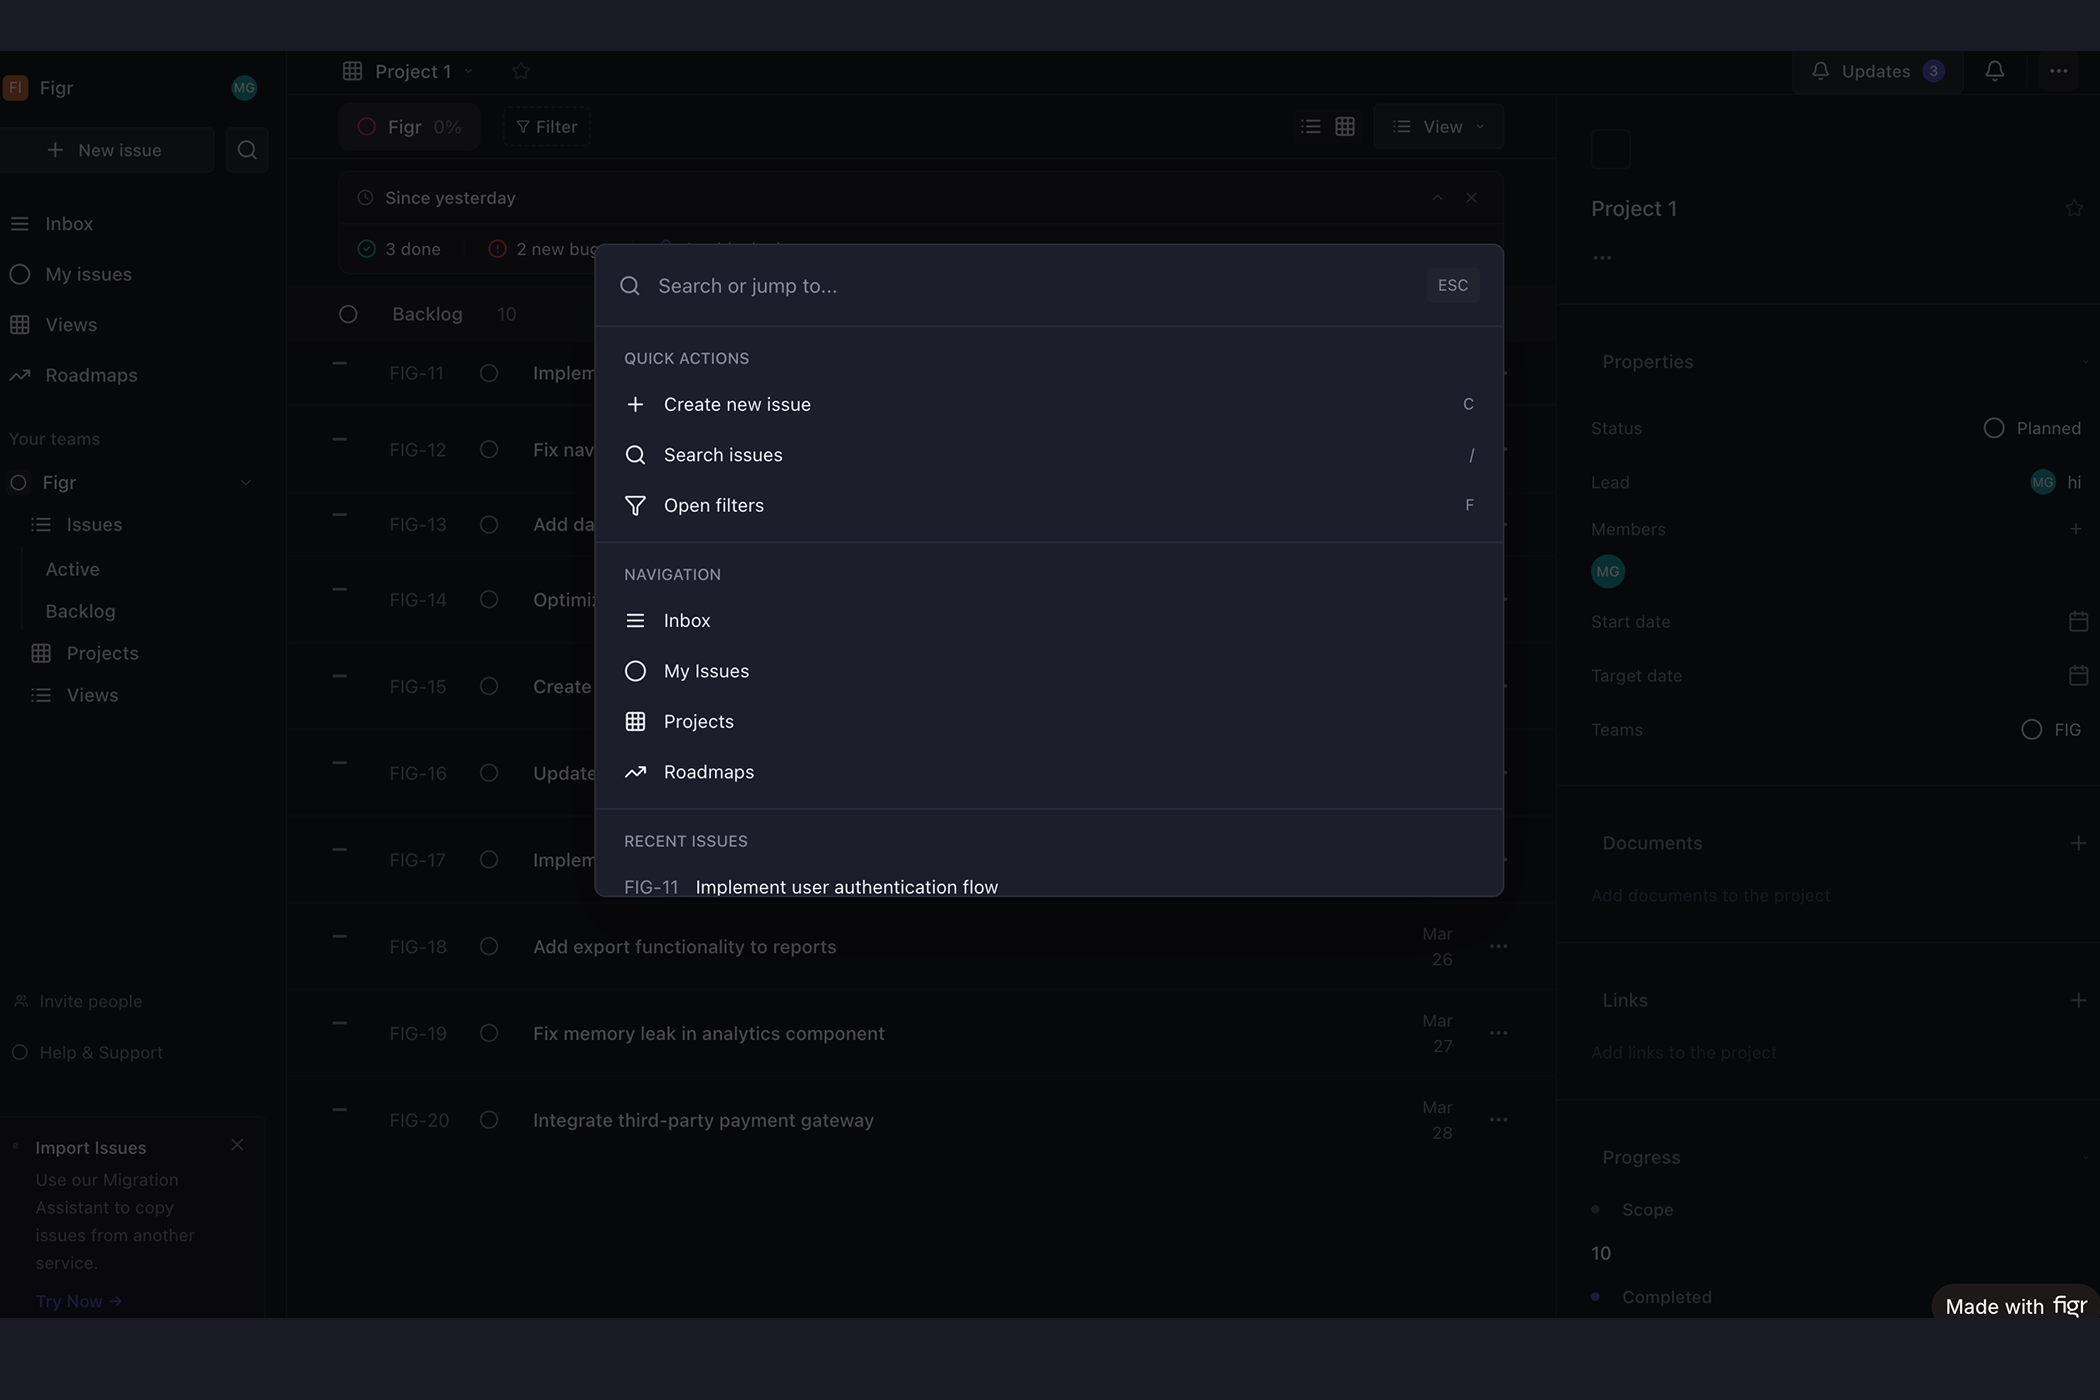Collapse the Figr team chevron
Viewport: 2100px width, 1400px height.
click(x=246, y=483)
